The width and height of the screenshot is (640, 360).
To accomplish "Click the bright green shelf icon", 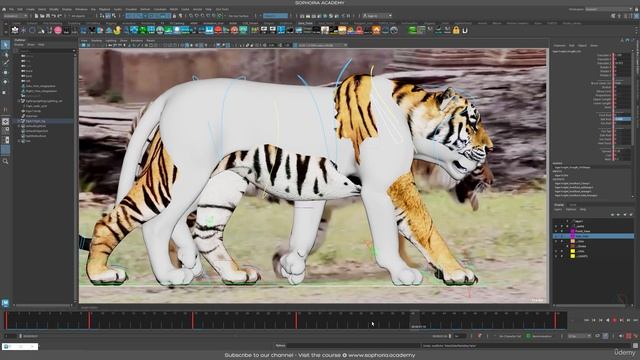I will pyautogui.click(x=413, y=30).
